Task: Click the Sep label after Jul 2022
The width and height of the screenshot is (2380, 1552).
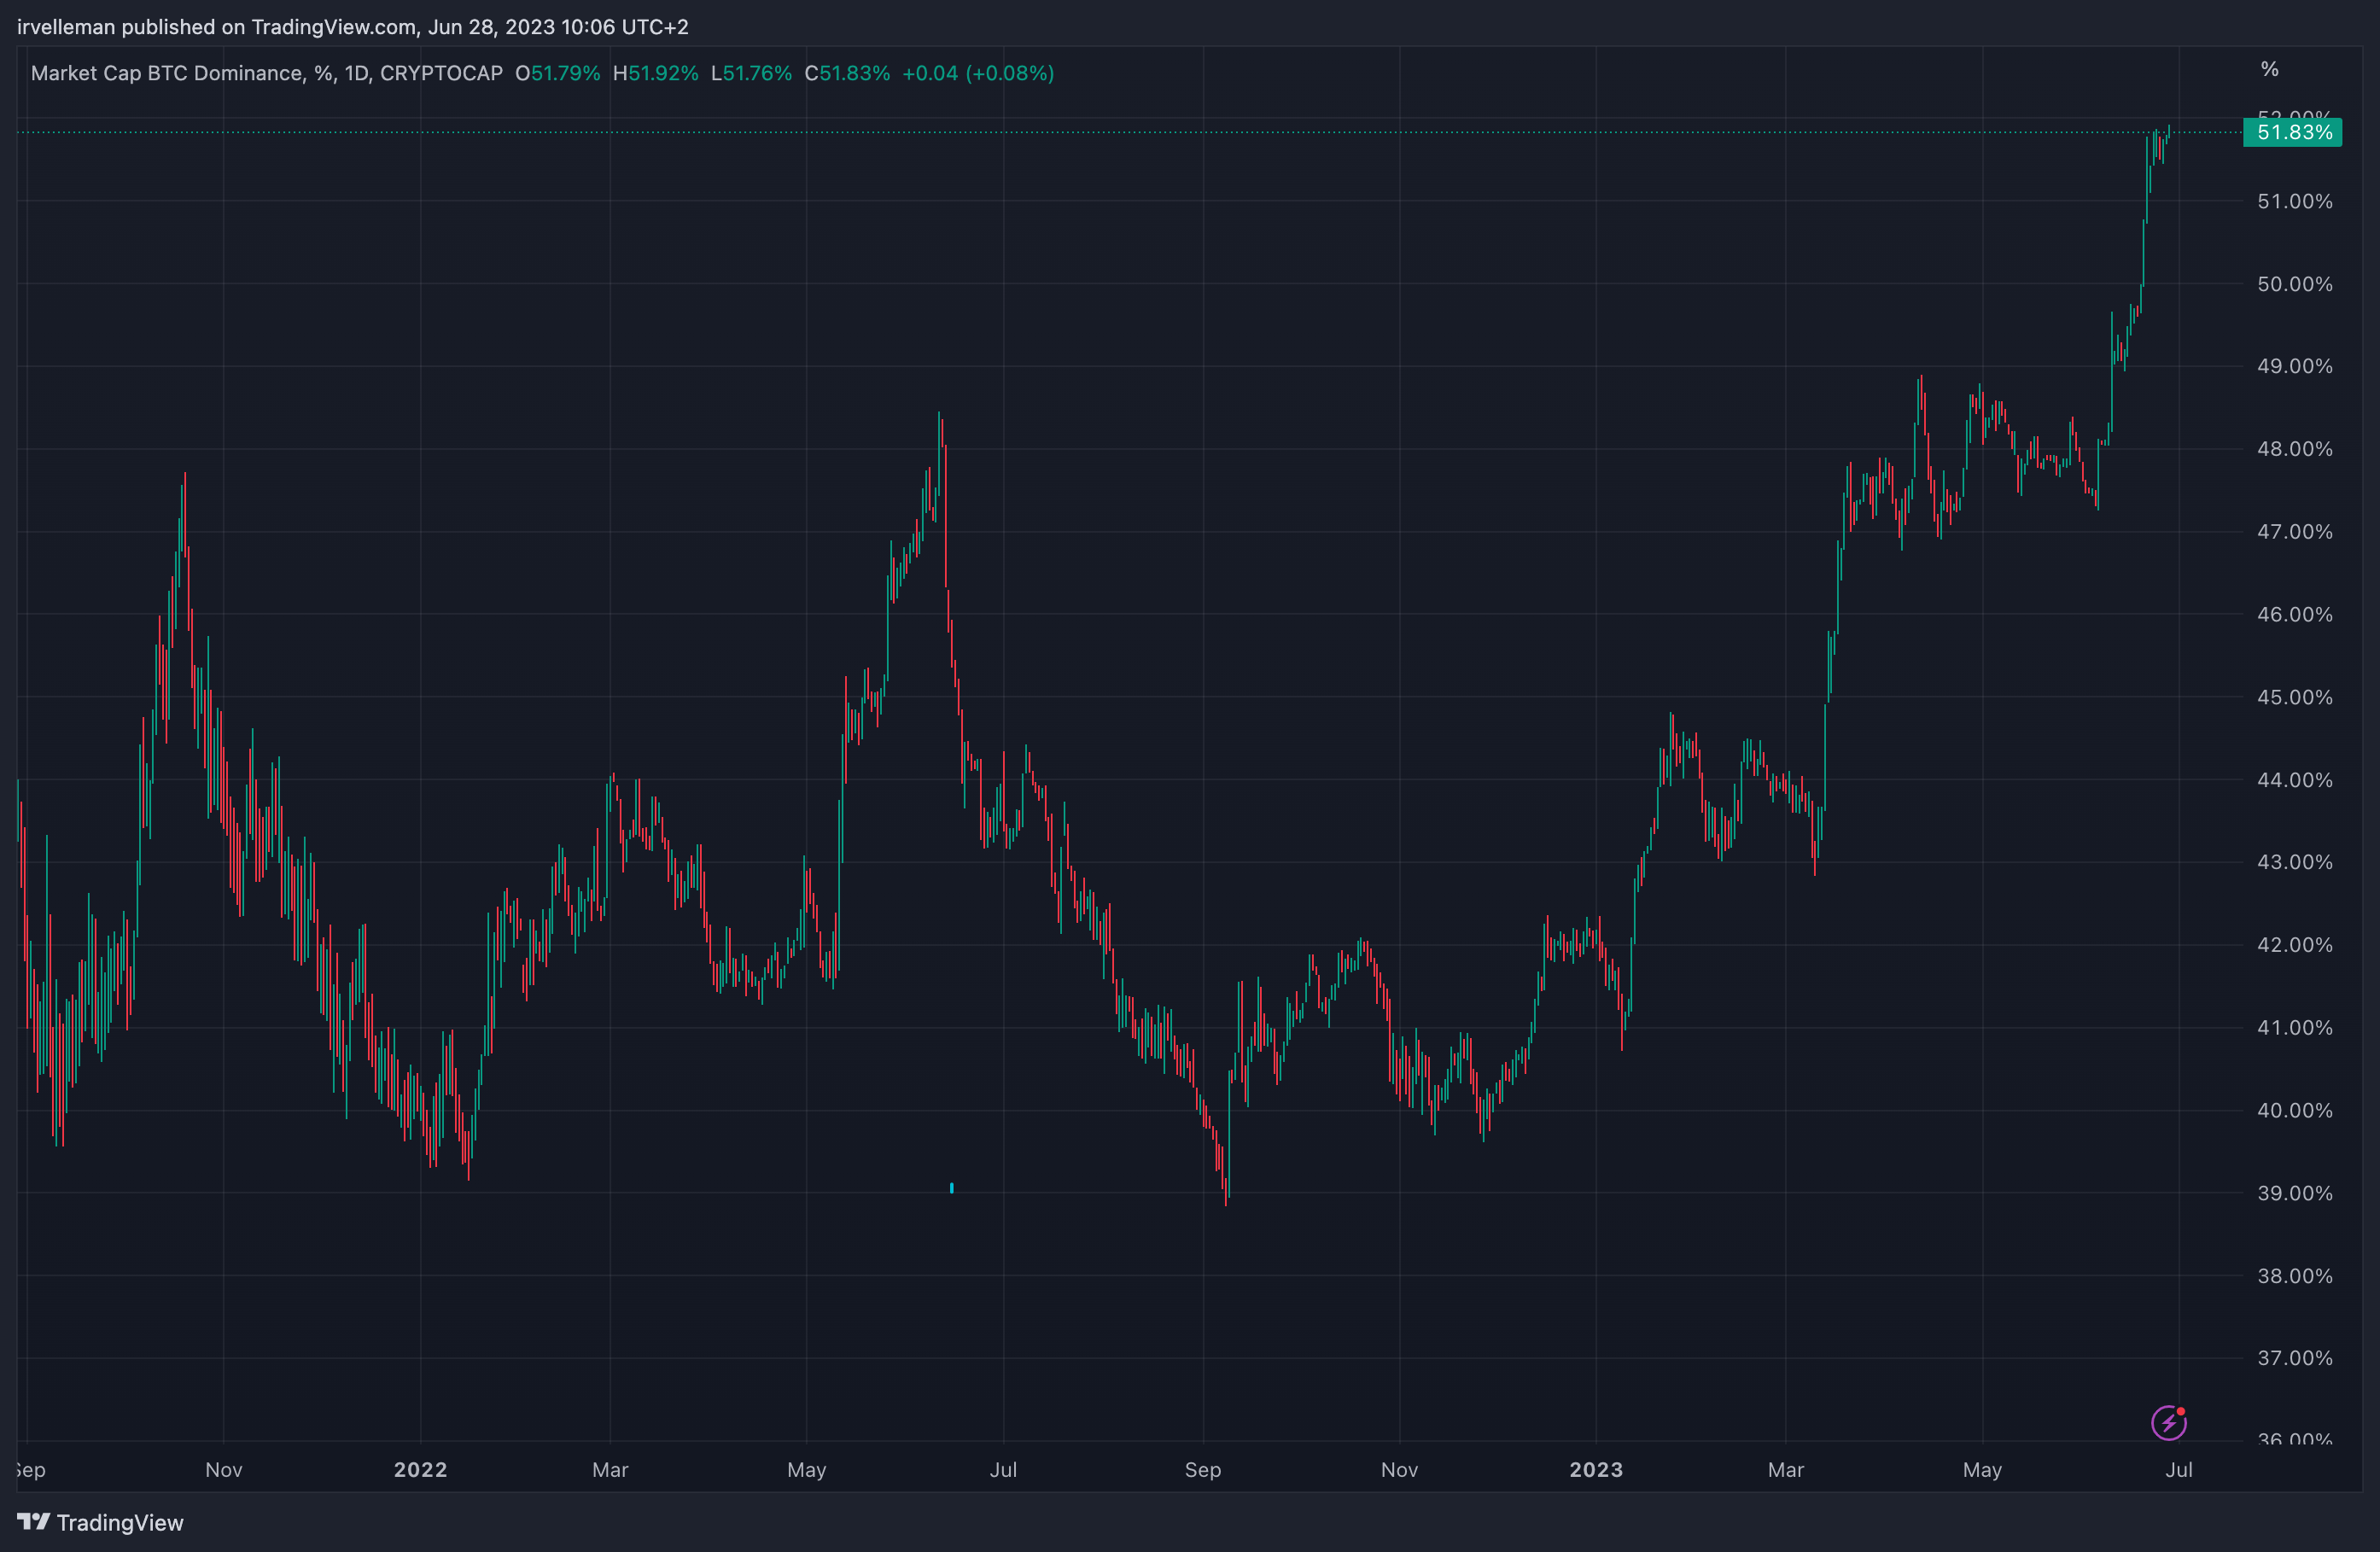Action: point(1203,1470)
